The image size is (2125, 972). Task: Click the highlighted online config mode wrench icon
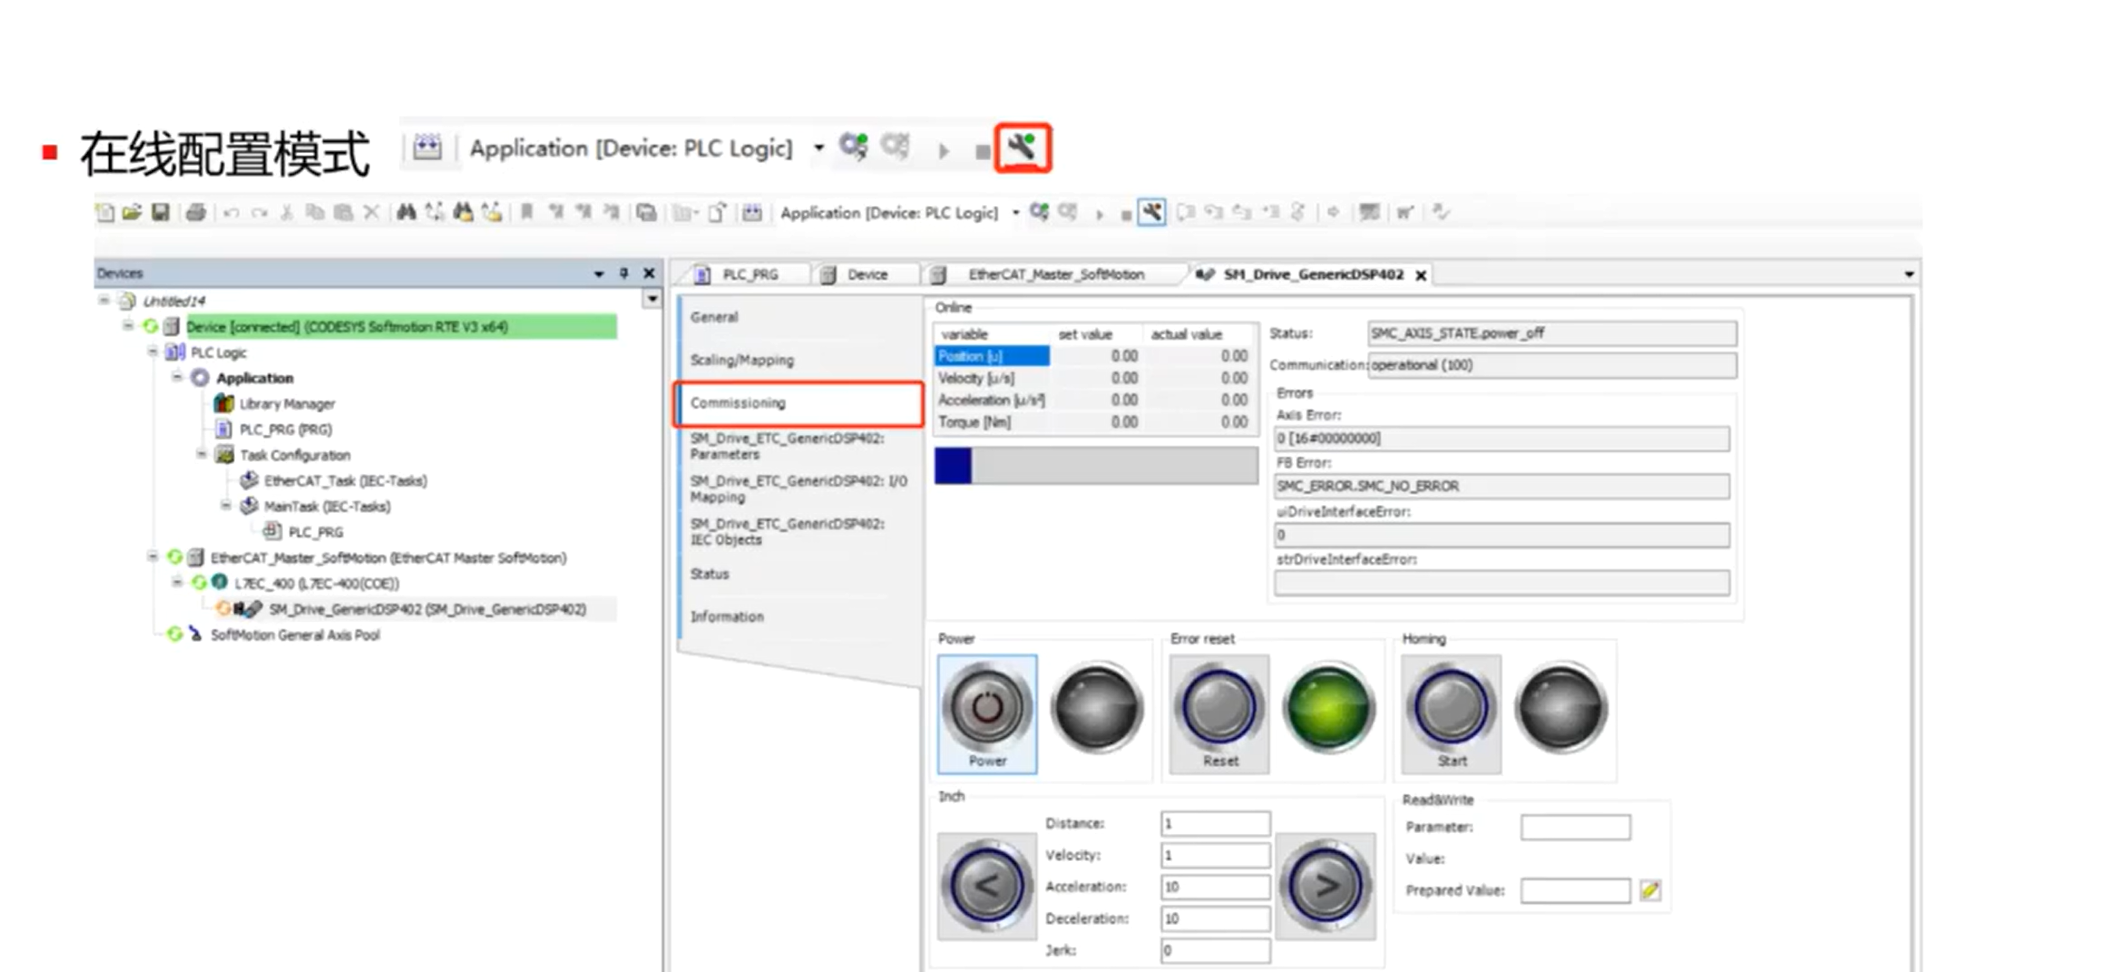1022,148
